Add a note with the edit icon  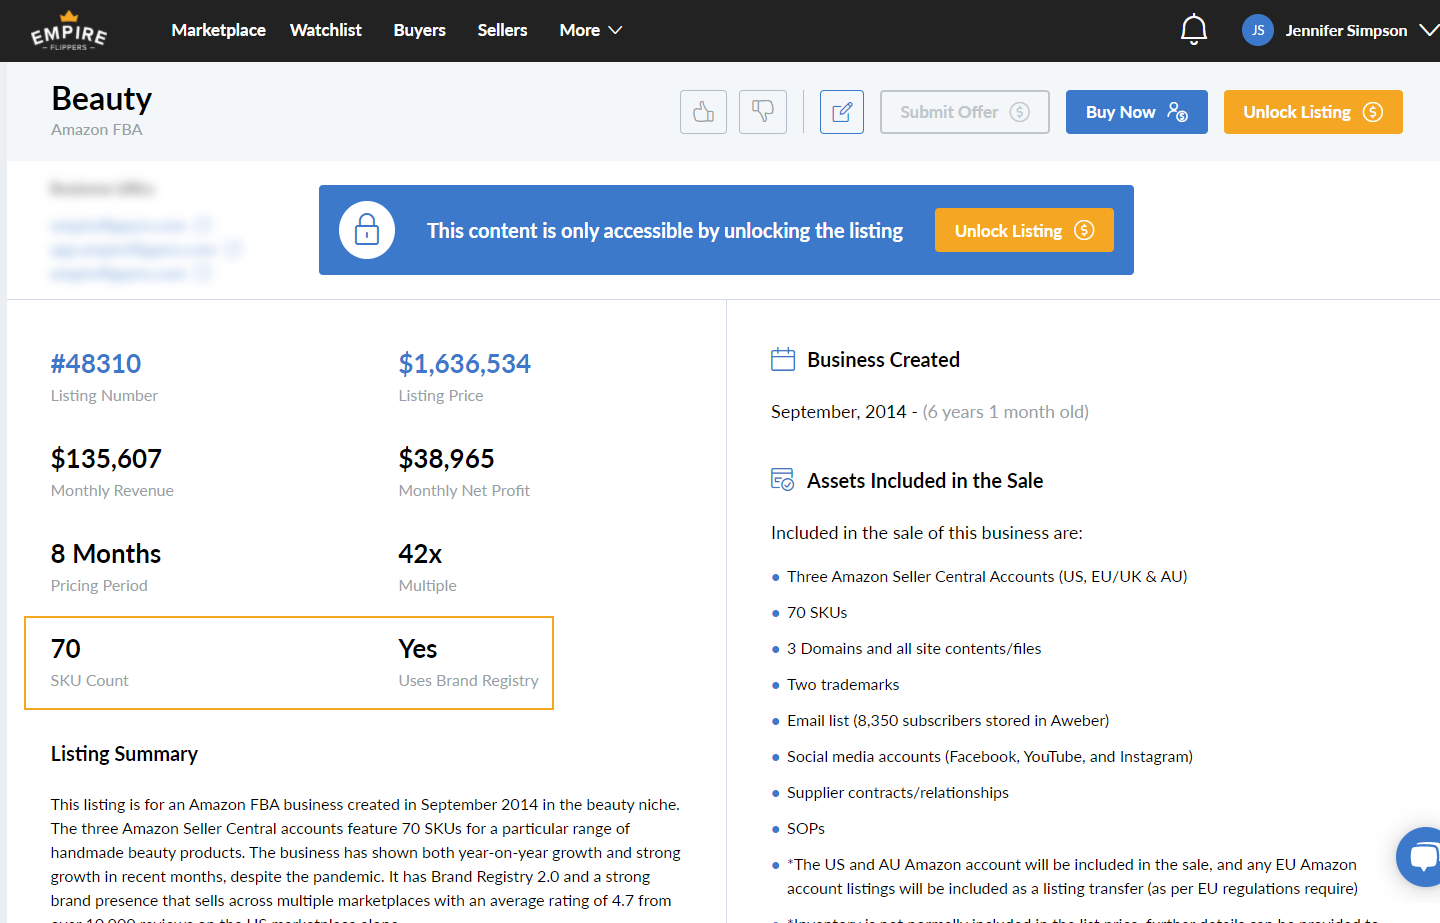[x=842, y=112]
